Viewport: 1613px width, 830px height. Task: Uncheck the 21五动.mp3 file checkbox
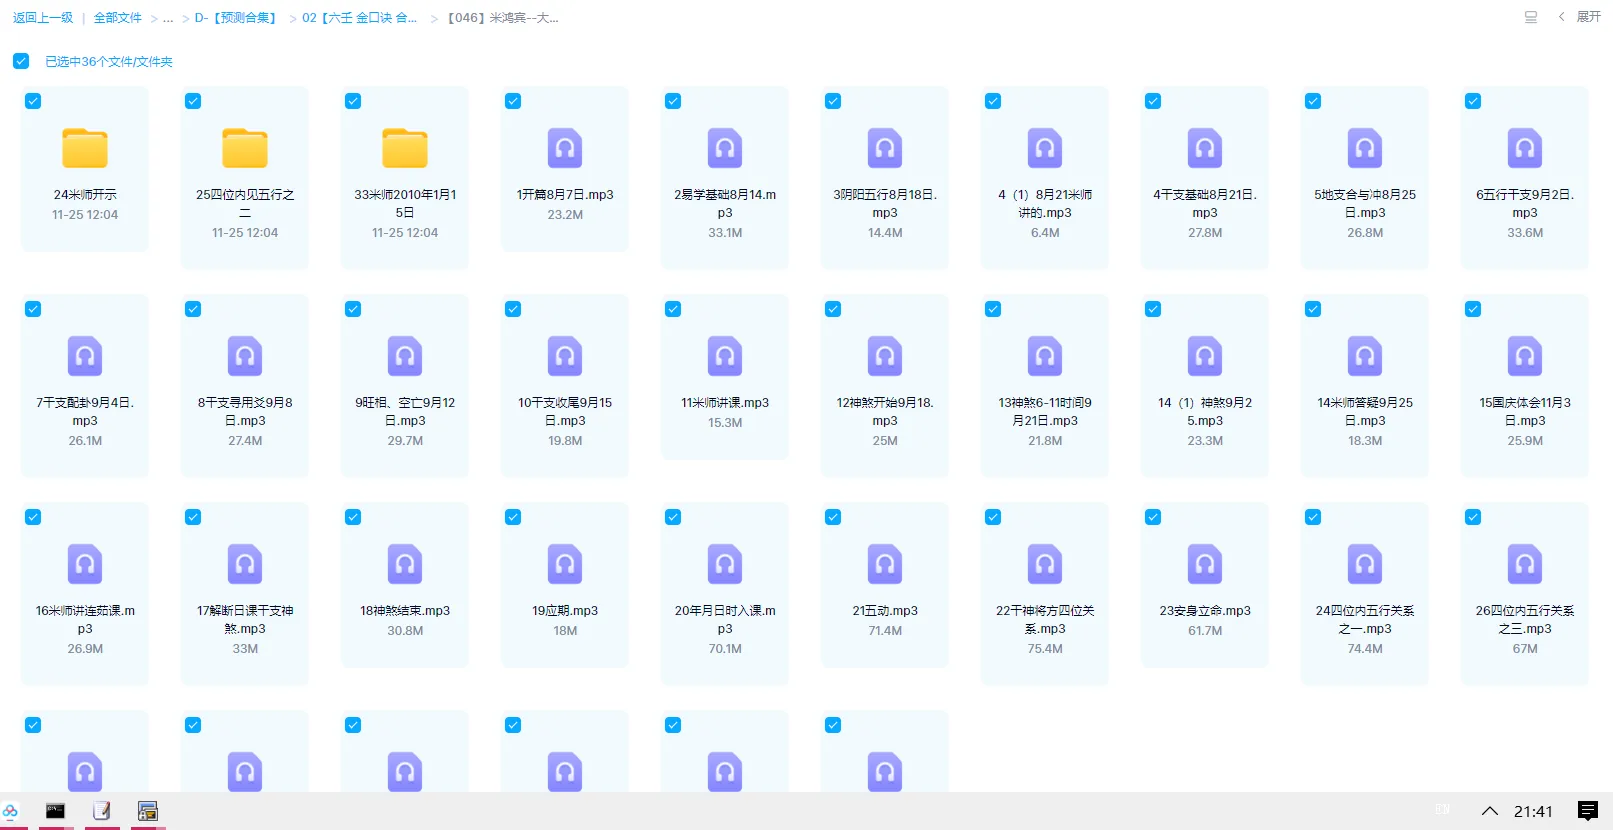coord(833,517)
